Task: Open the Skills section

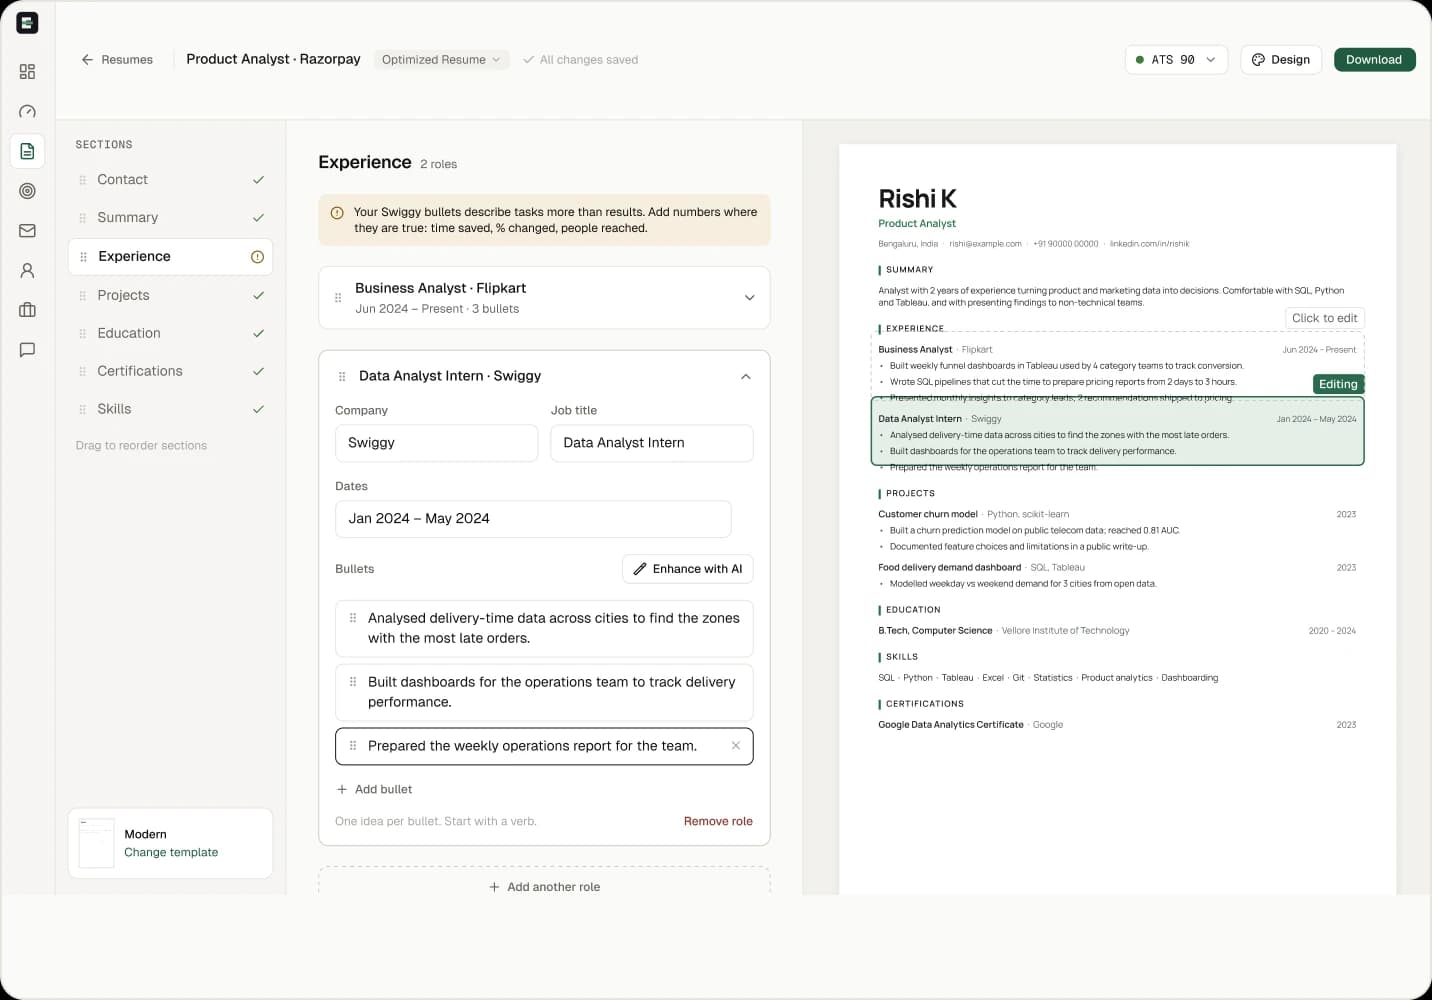Action: [170, 410]
